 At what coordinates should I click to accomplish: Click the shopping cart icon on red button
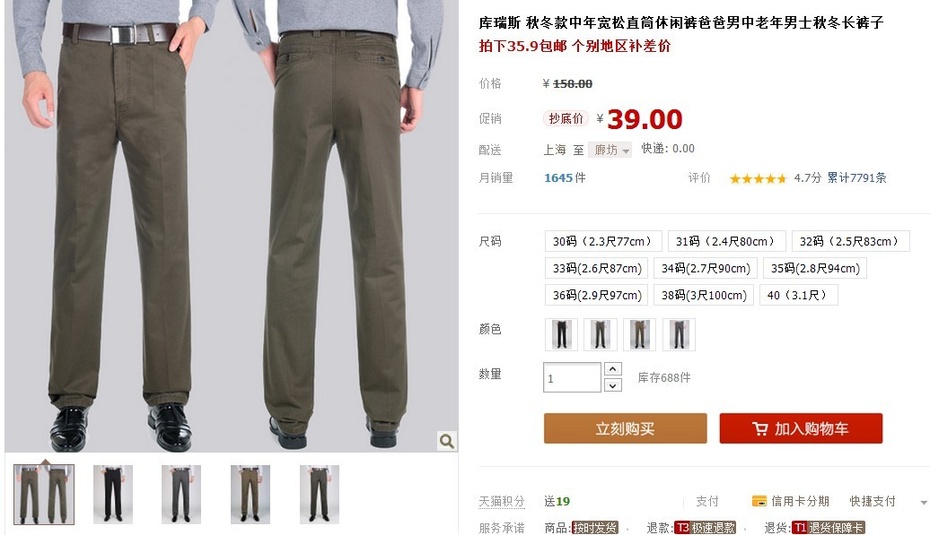pyautogui.click(x=760, y=428)
